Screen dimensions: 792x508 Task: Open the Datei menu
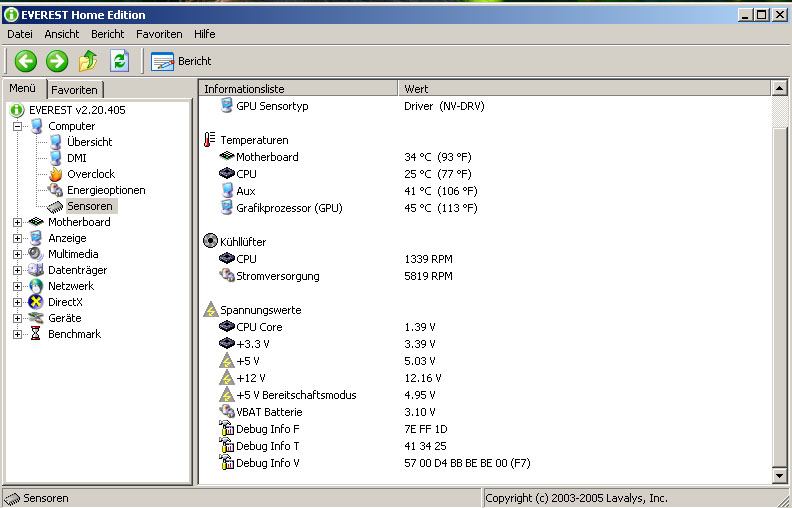click(x=20, y=34)
